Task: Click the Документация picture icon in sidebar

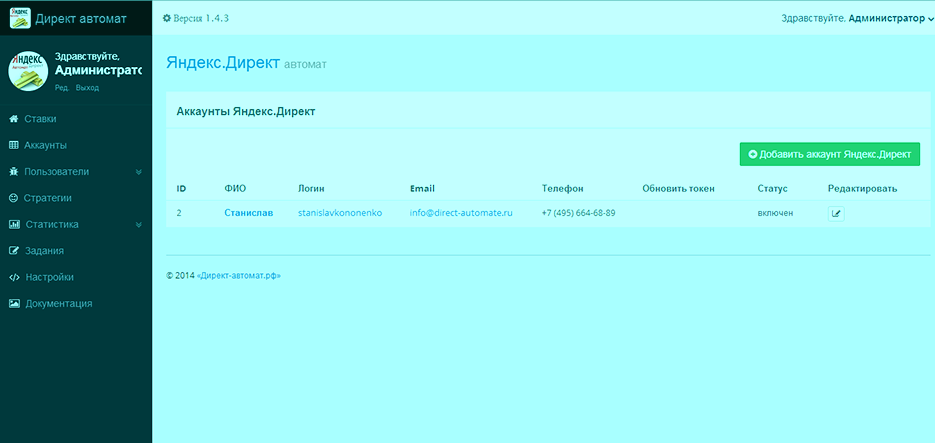Action: (14, 303)
